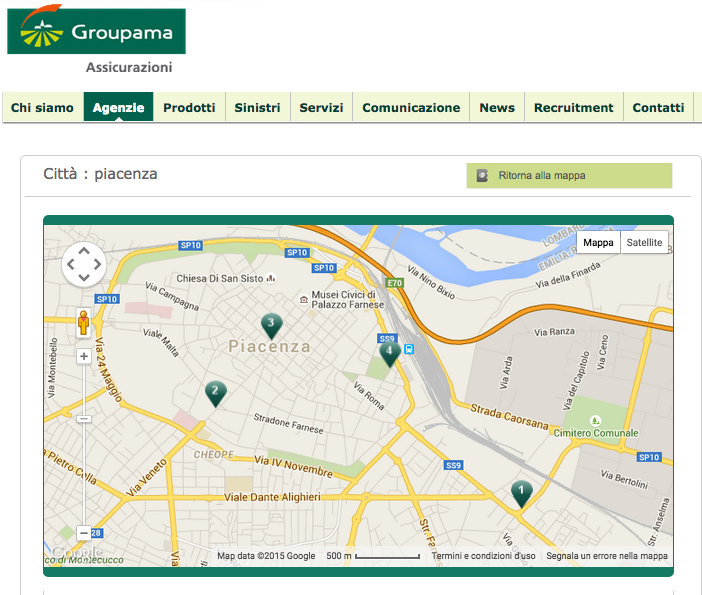Zoom out with the minus button
Screen dimensions: 702x595
tap(84, 533)
